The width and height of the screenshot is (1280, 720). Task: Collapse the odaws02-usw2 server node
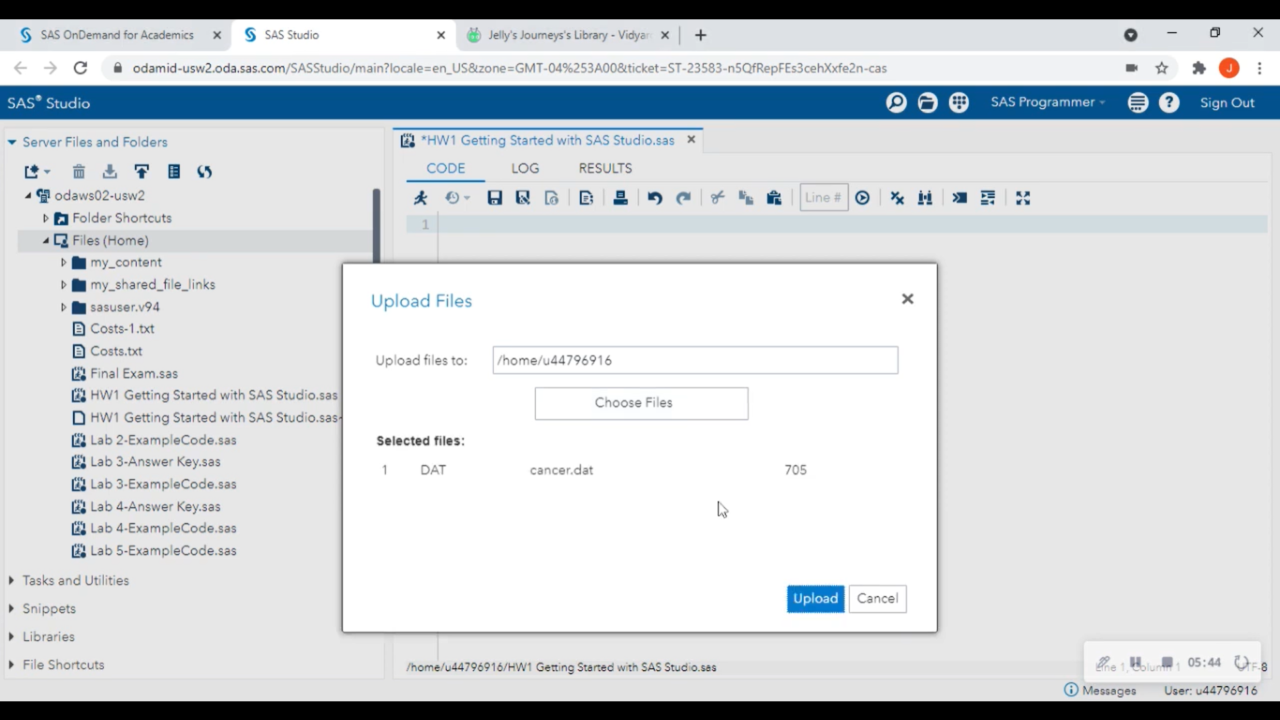[x=28, y=196]
